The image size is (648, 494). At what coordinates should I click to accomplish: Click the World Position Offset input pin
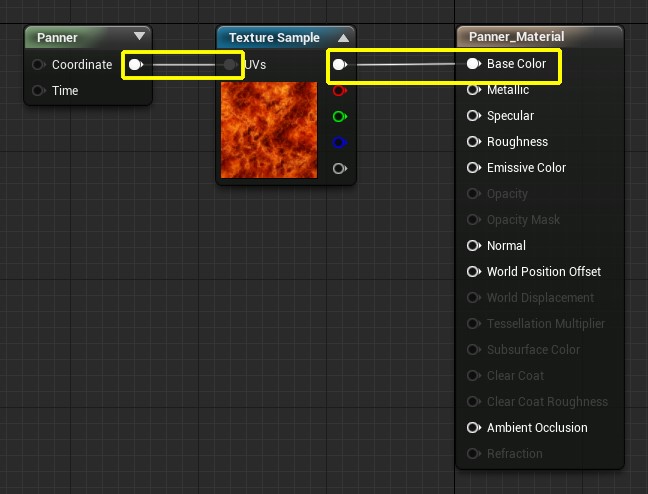tap(474, 272)
